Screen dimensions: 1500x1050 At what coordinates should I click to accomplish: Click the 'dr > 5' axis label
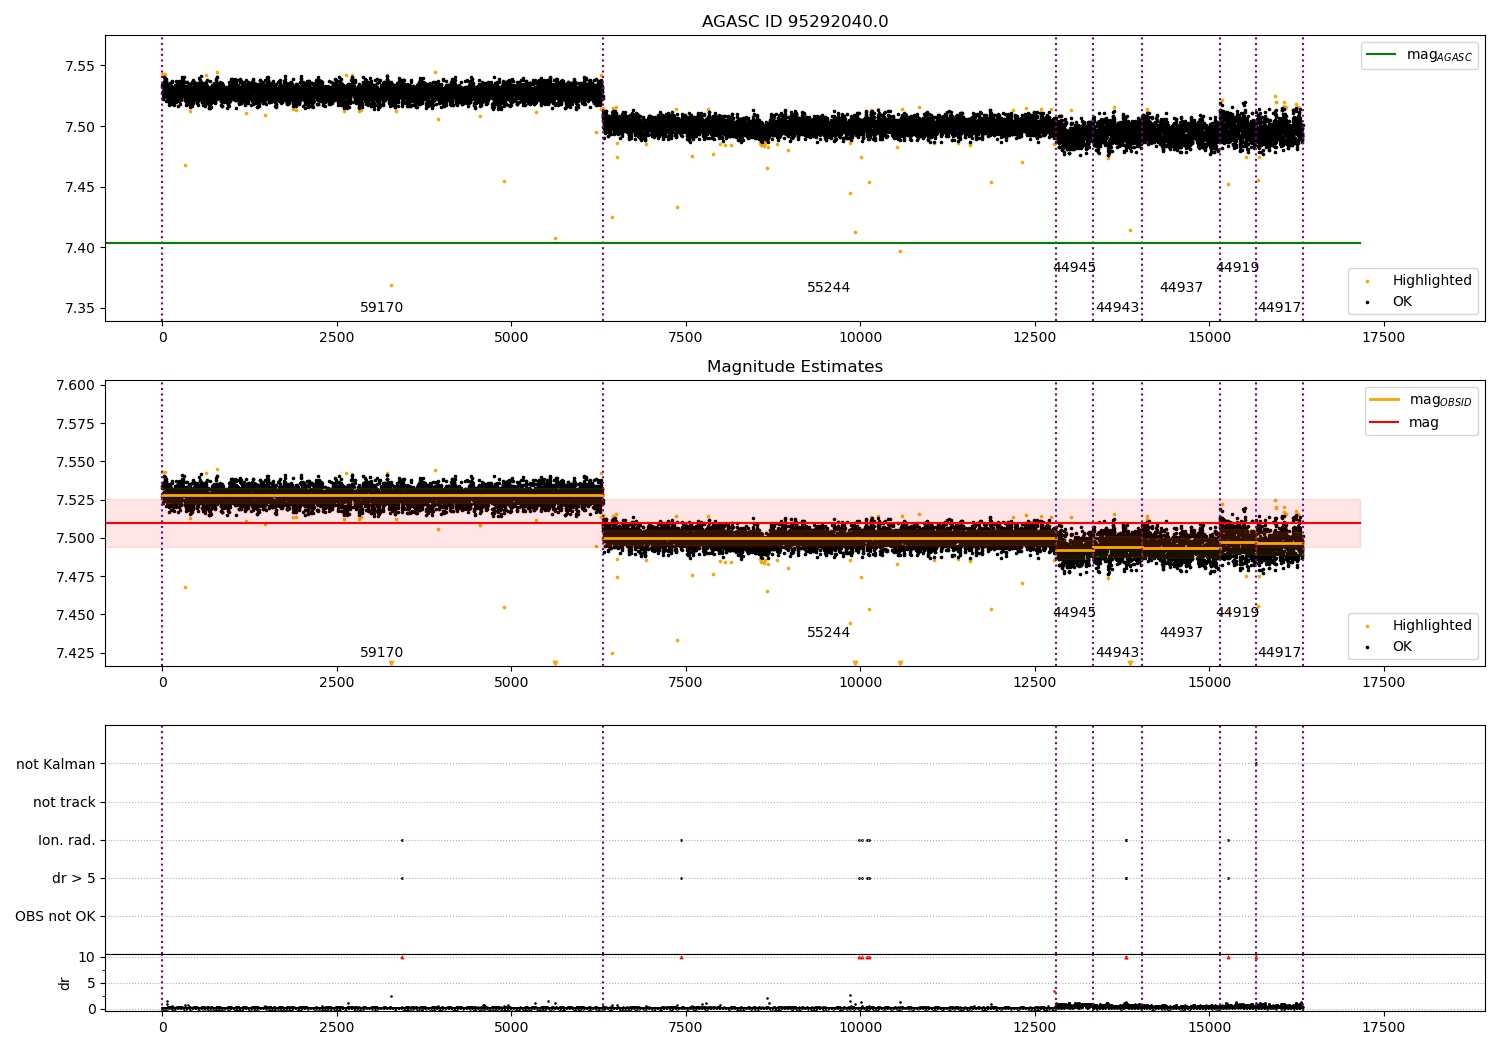[74, 878]
